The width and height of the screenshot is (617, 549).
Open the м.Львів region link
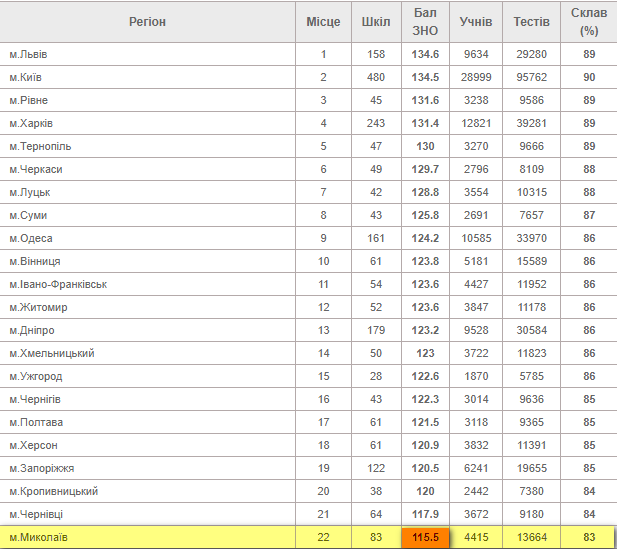(x=28, y=54)
